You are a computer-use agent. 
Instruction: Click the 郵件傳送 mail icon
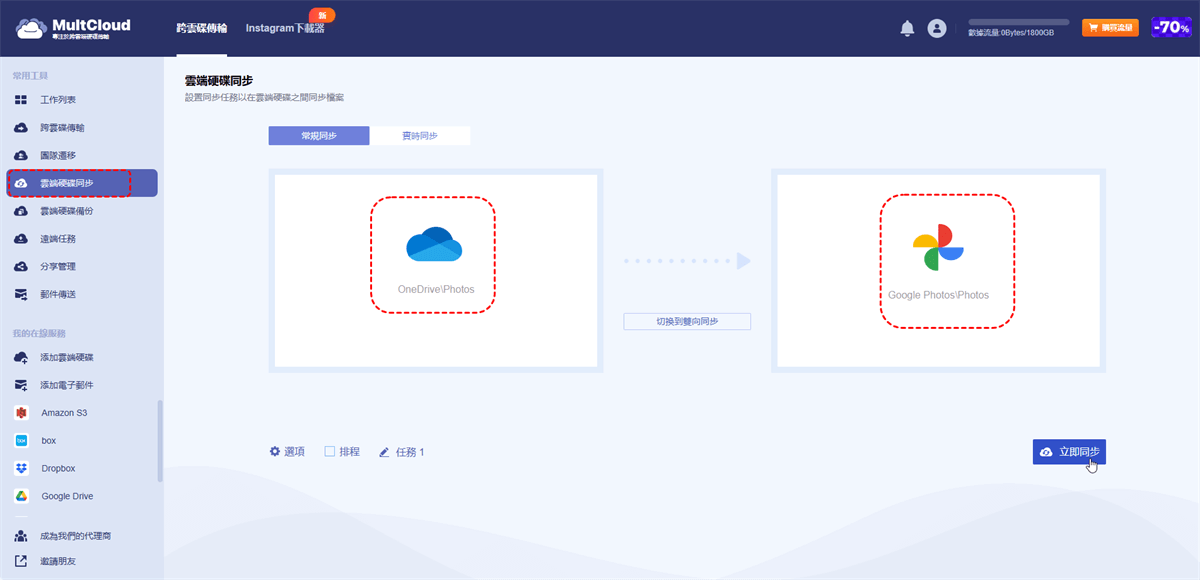(20, 294)
